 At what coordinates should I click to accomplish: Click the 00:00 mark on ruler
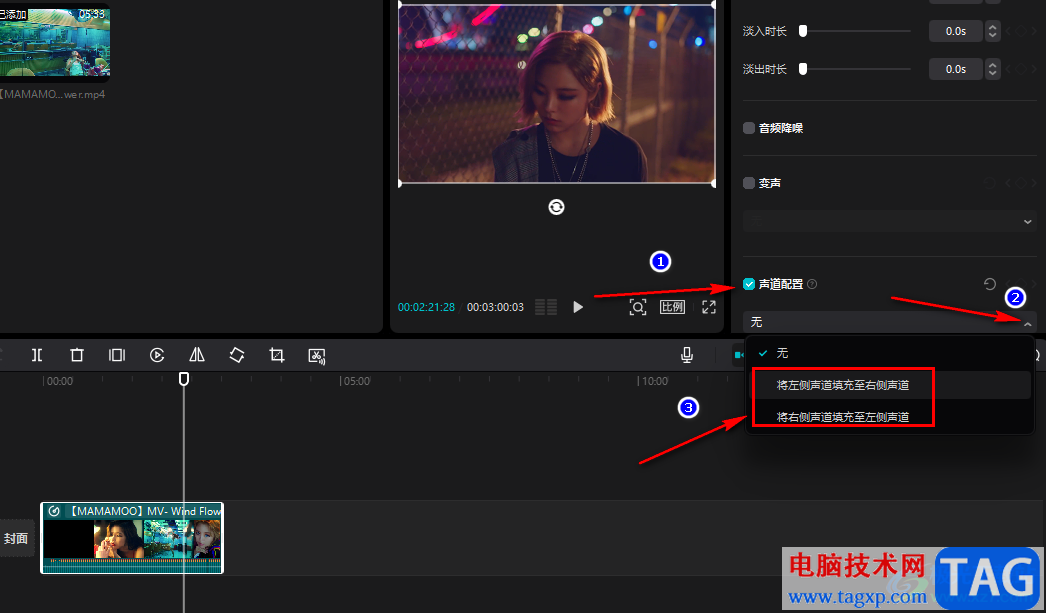(x=59, y=381)
